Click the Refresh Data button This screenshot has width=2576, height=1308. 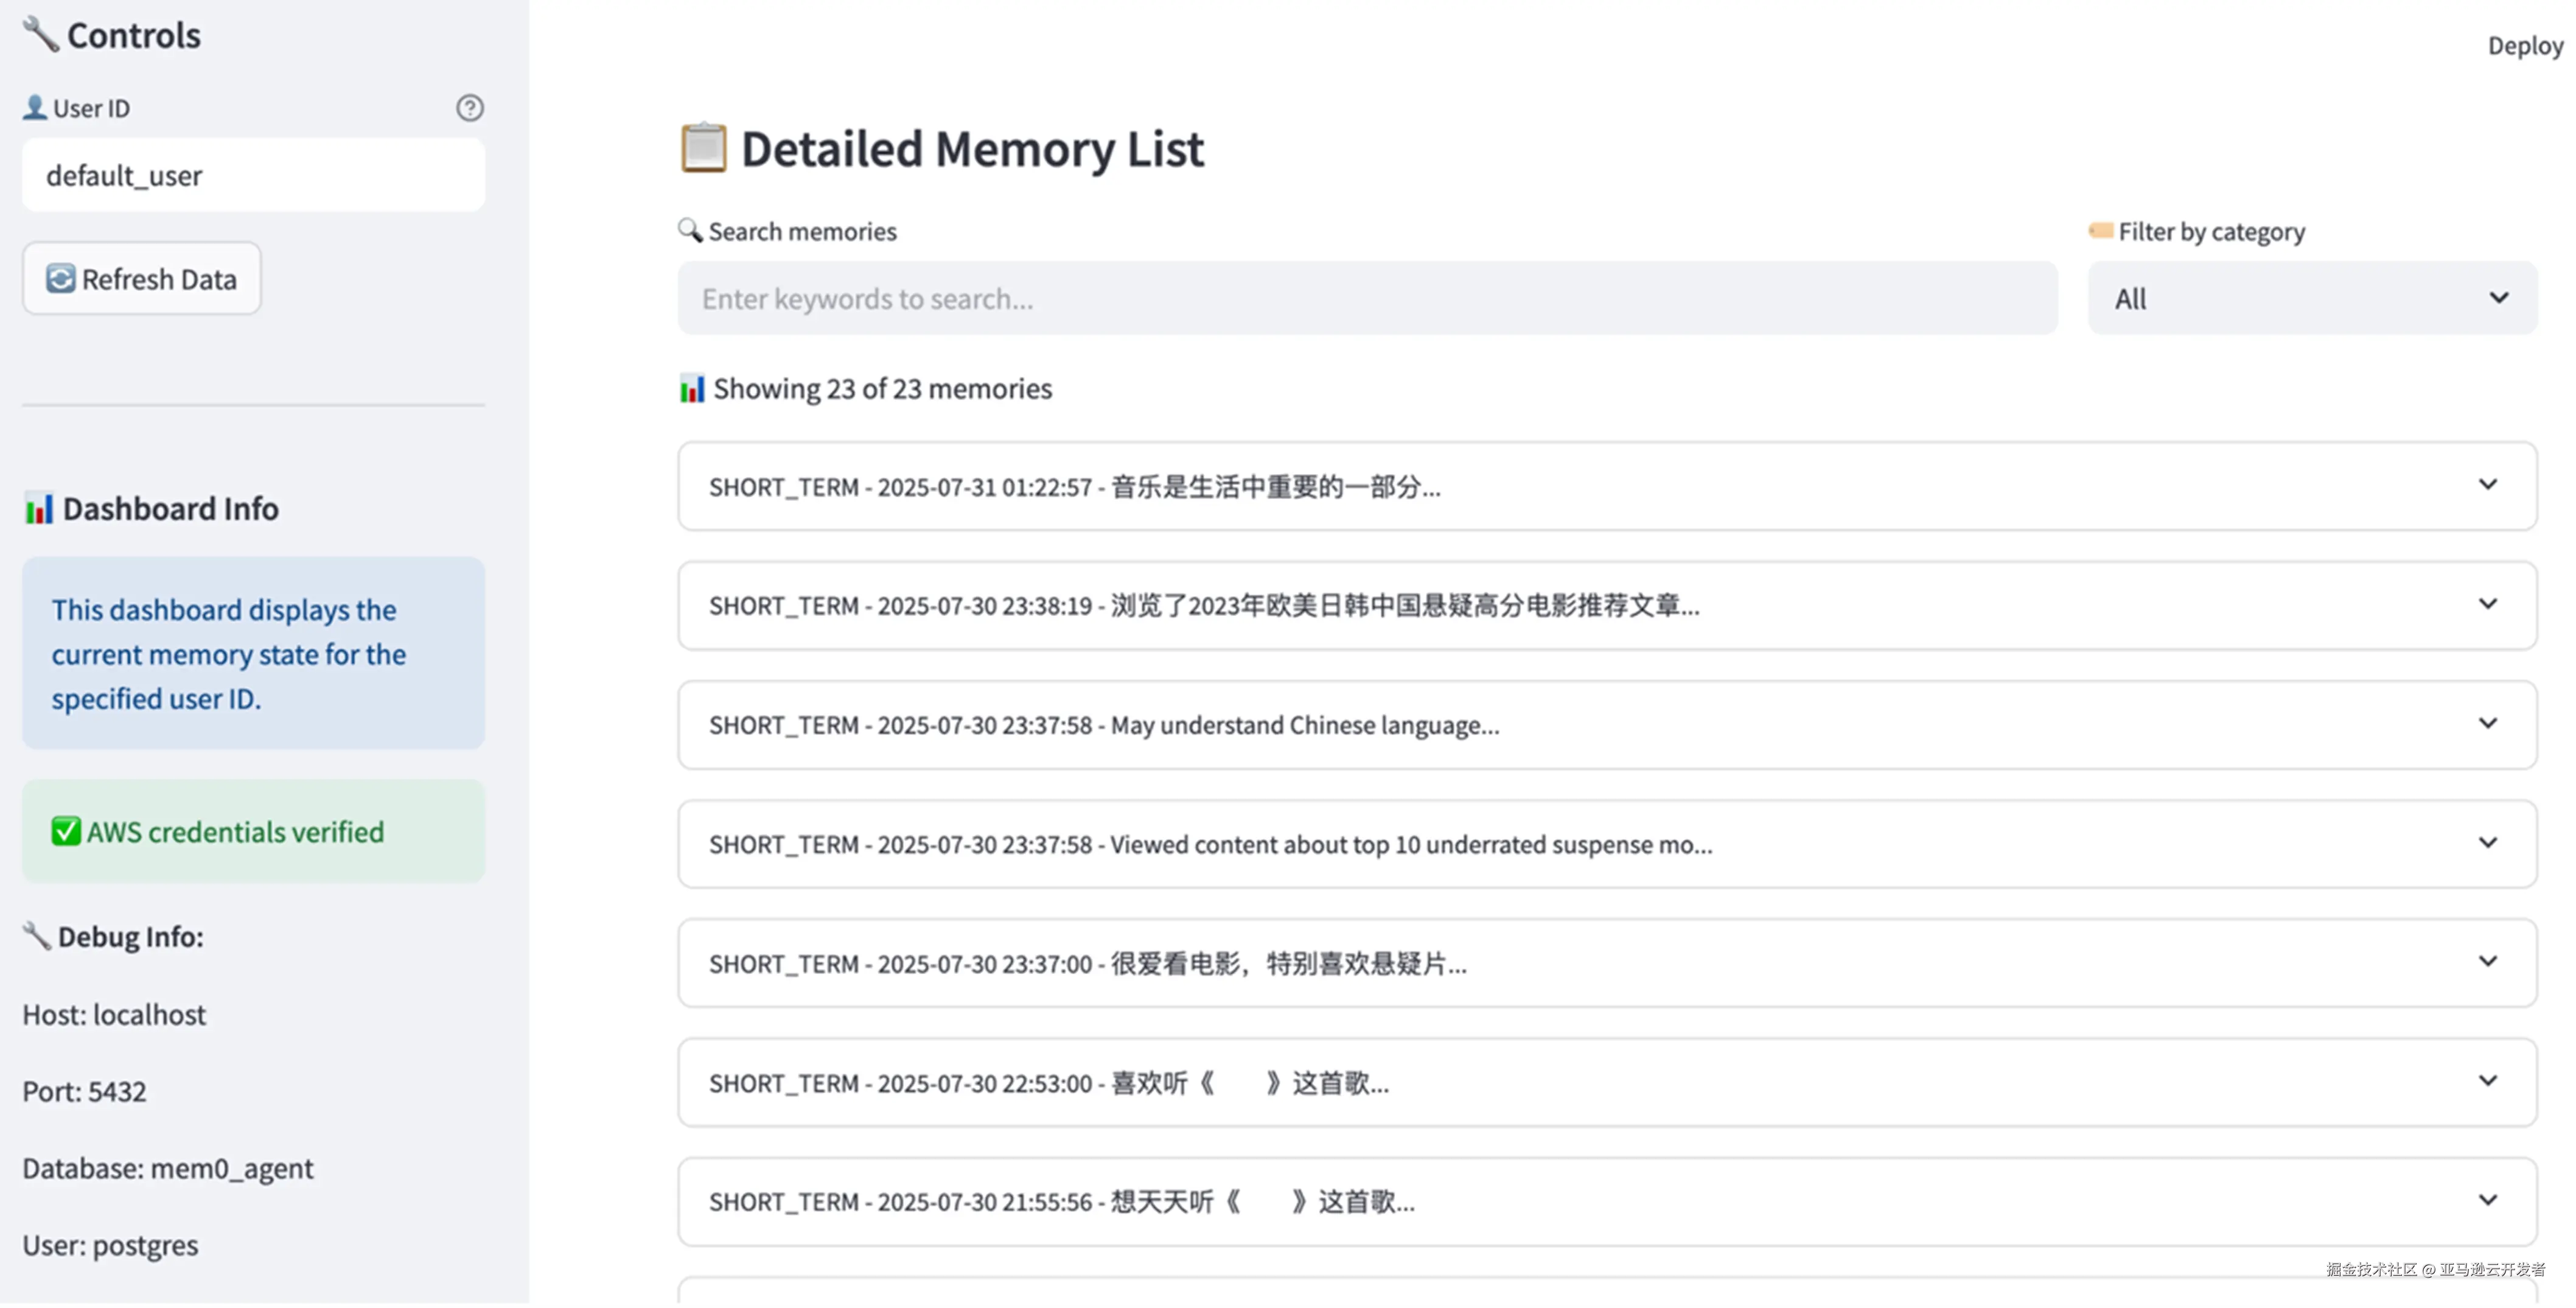[142, 279]
